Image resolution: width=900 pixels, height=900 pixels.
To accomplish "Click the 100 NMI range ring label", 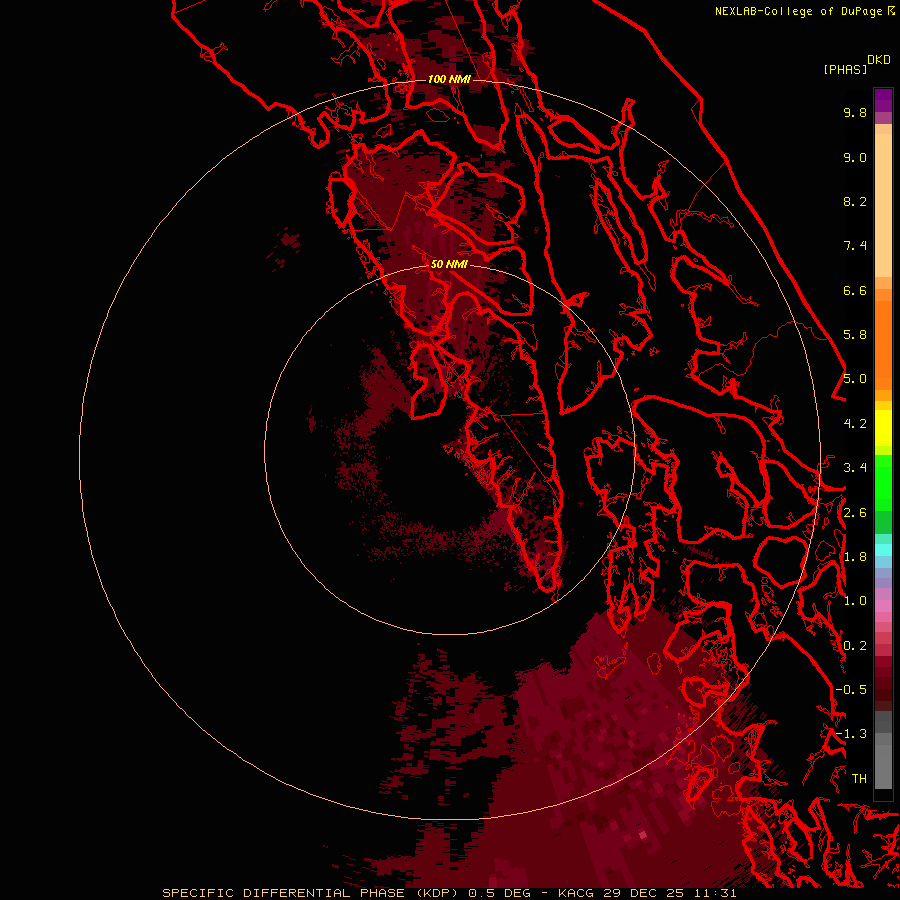I will click(x=449, y=79).
